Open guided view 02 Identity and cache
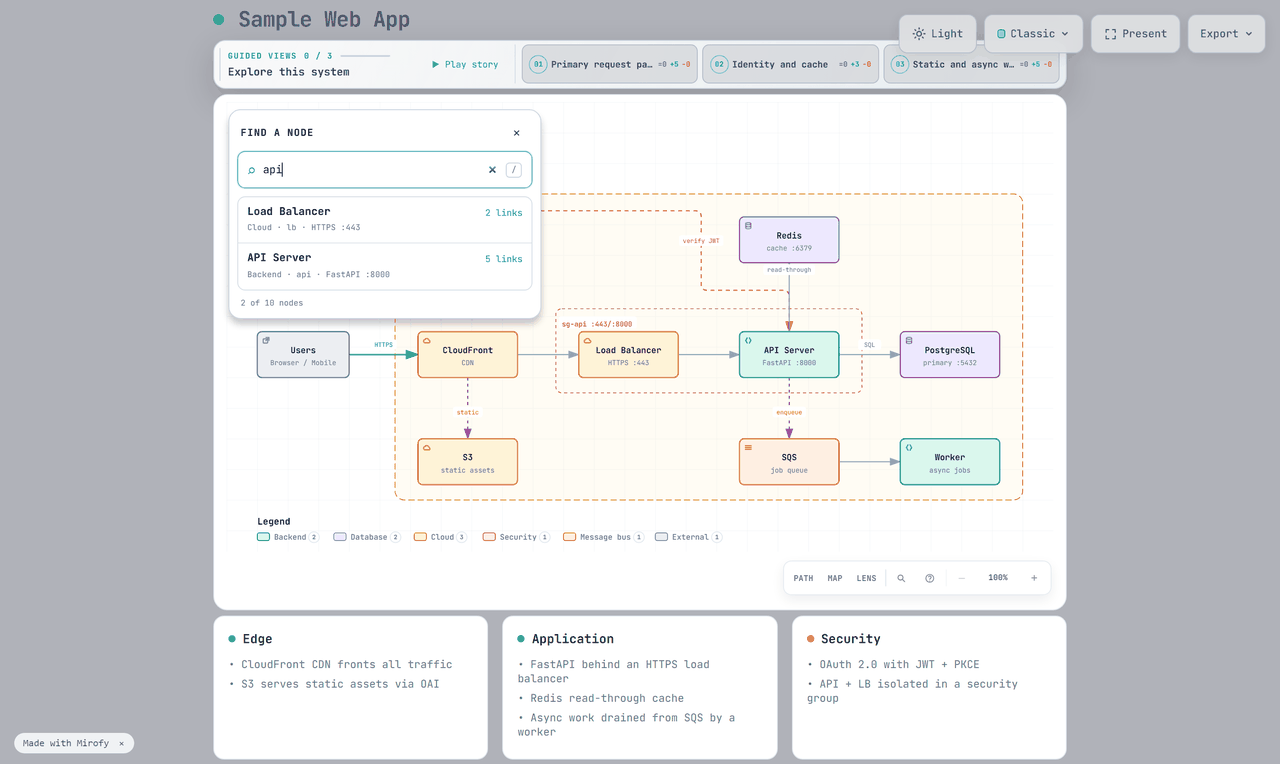The image size is (1280, 764). coord(790,64)
